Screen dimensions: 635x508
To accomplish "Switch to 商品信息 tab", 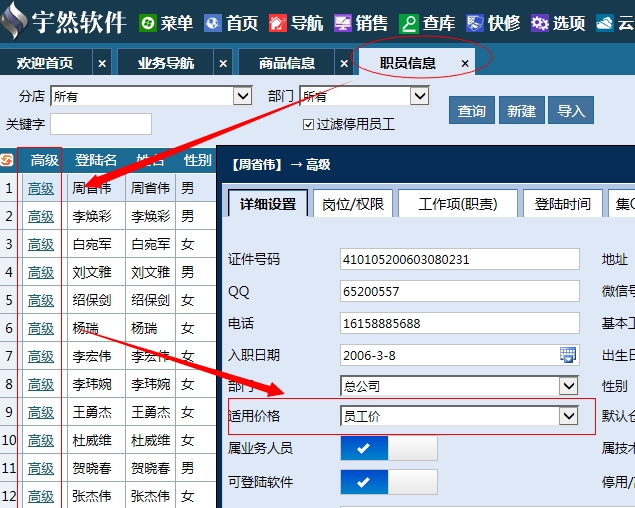I will pyautogui.click(x=287, y=63).
